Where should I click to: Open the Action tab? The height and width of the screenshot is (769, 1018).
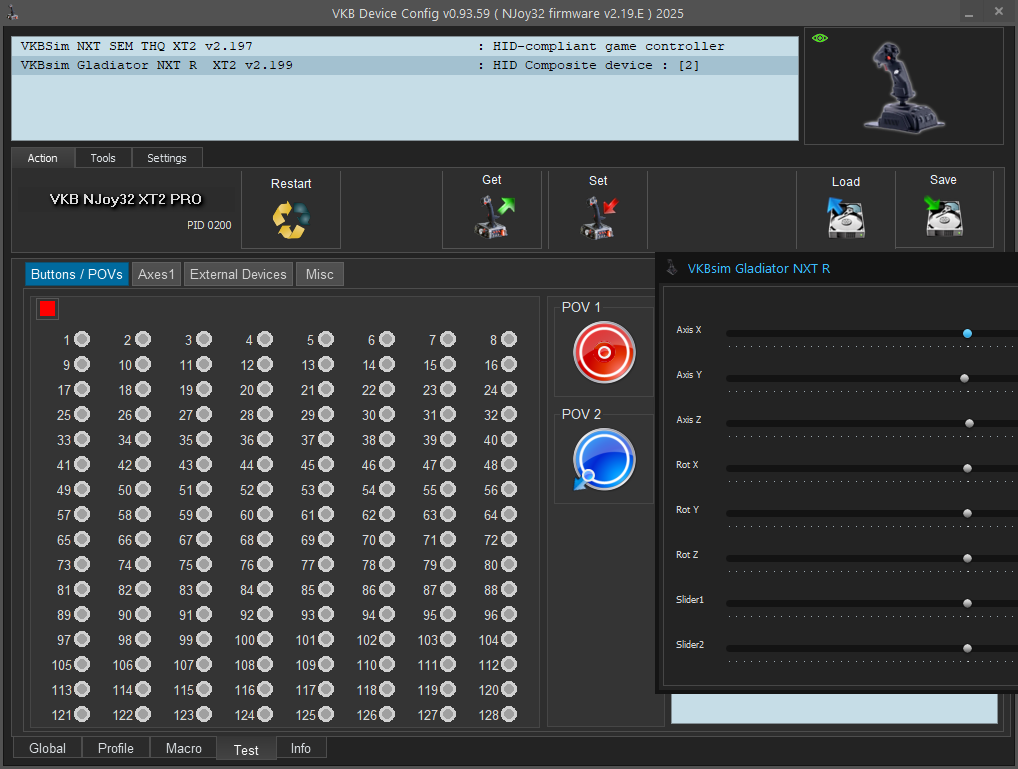pos(42,158)
